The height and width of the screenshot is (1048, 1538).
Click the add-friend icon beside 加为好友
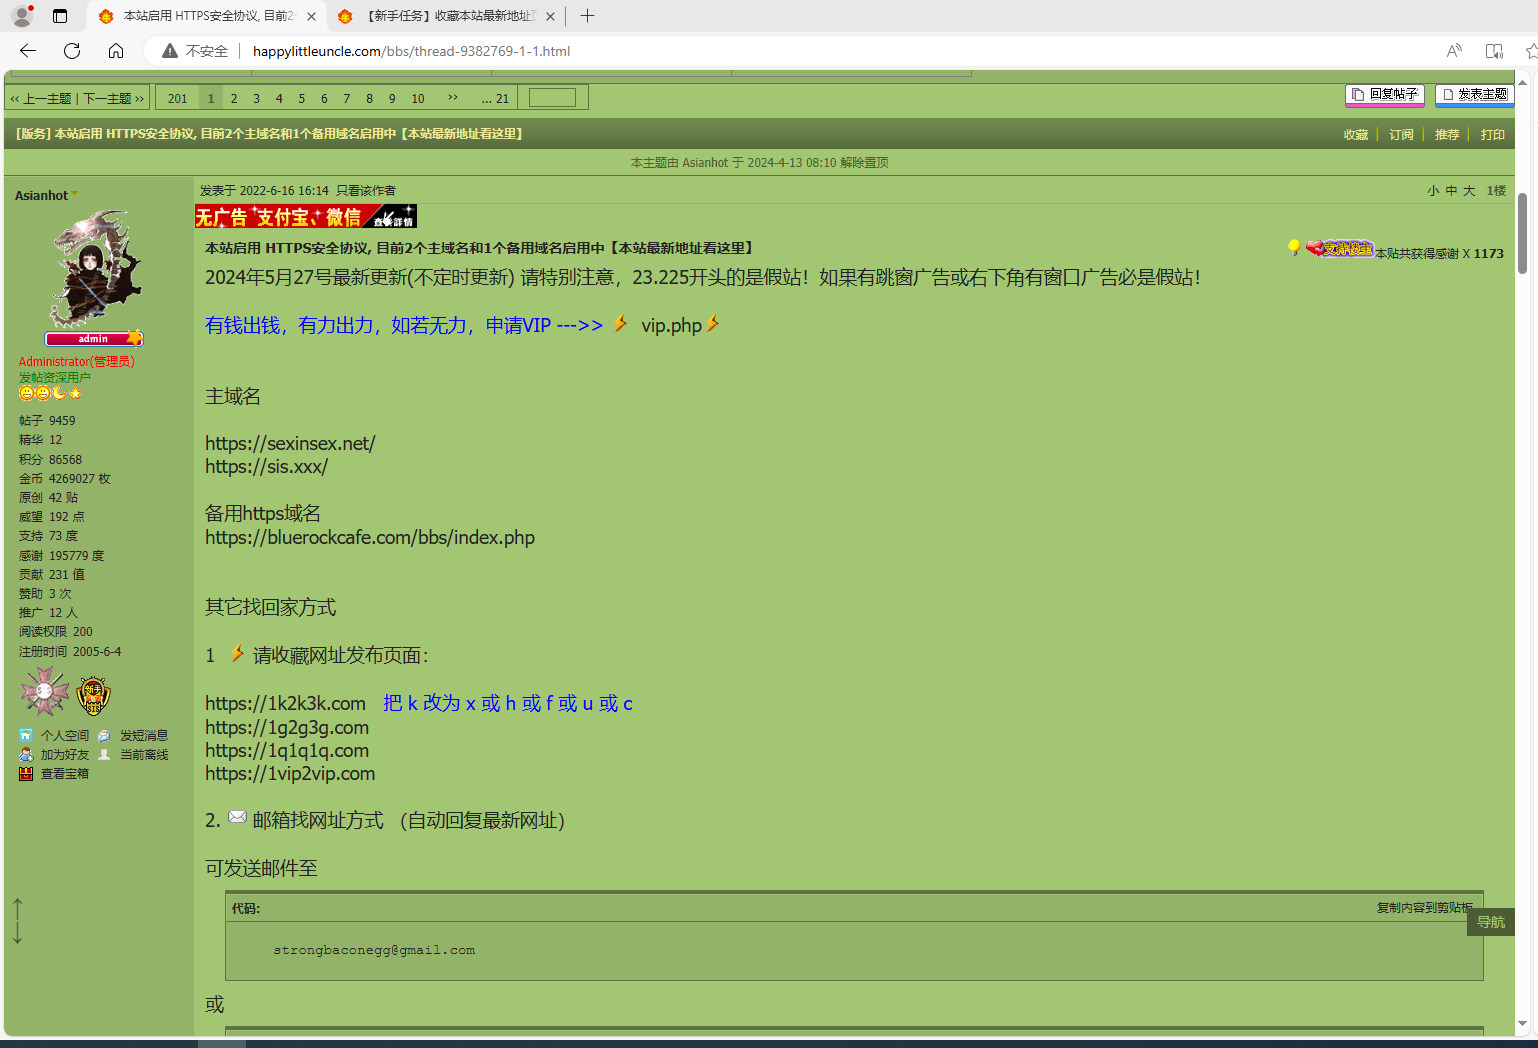point(26,754)
